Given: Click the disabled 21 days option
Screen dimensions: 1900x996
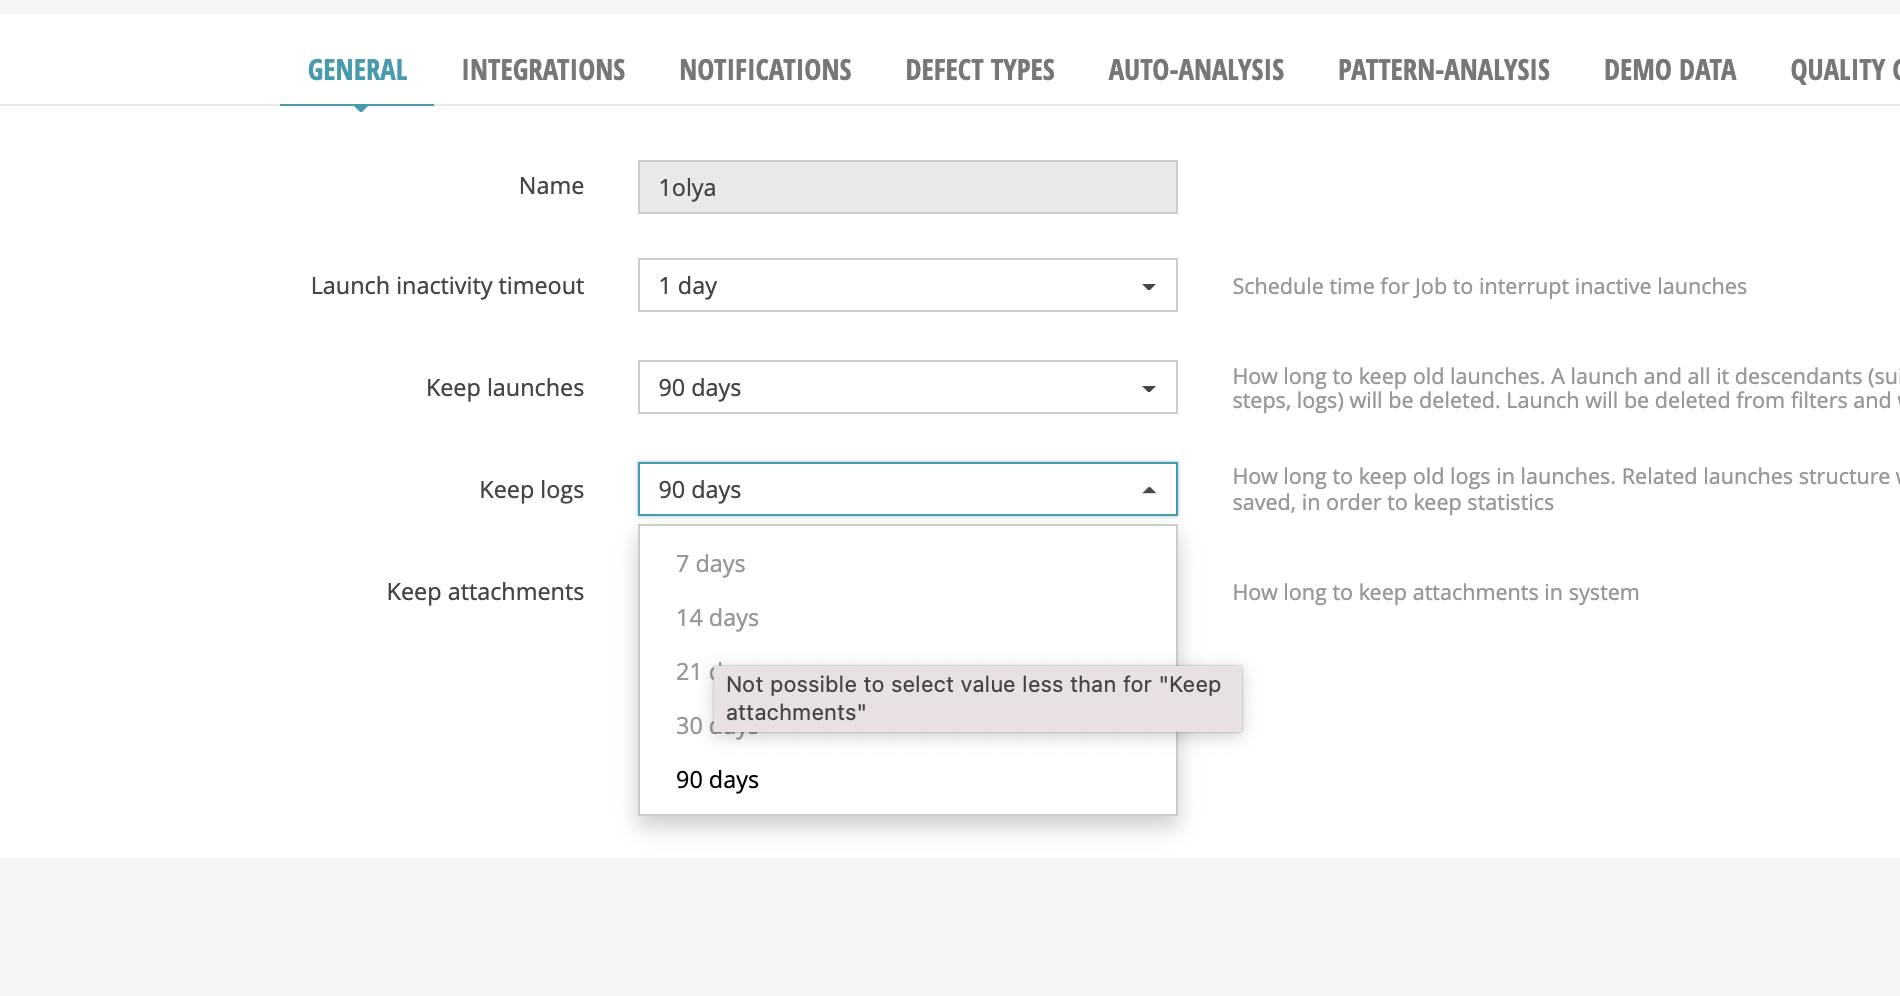Looking at the screenshot, I should pos(695,671).
